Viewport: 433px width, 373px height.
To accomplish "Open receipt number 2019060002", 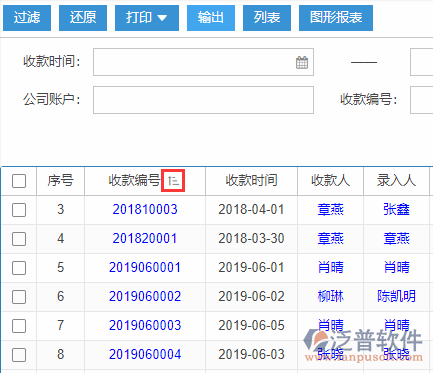I will point(145,296).
